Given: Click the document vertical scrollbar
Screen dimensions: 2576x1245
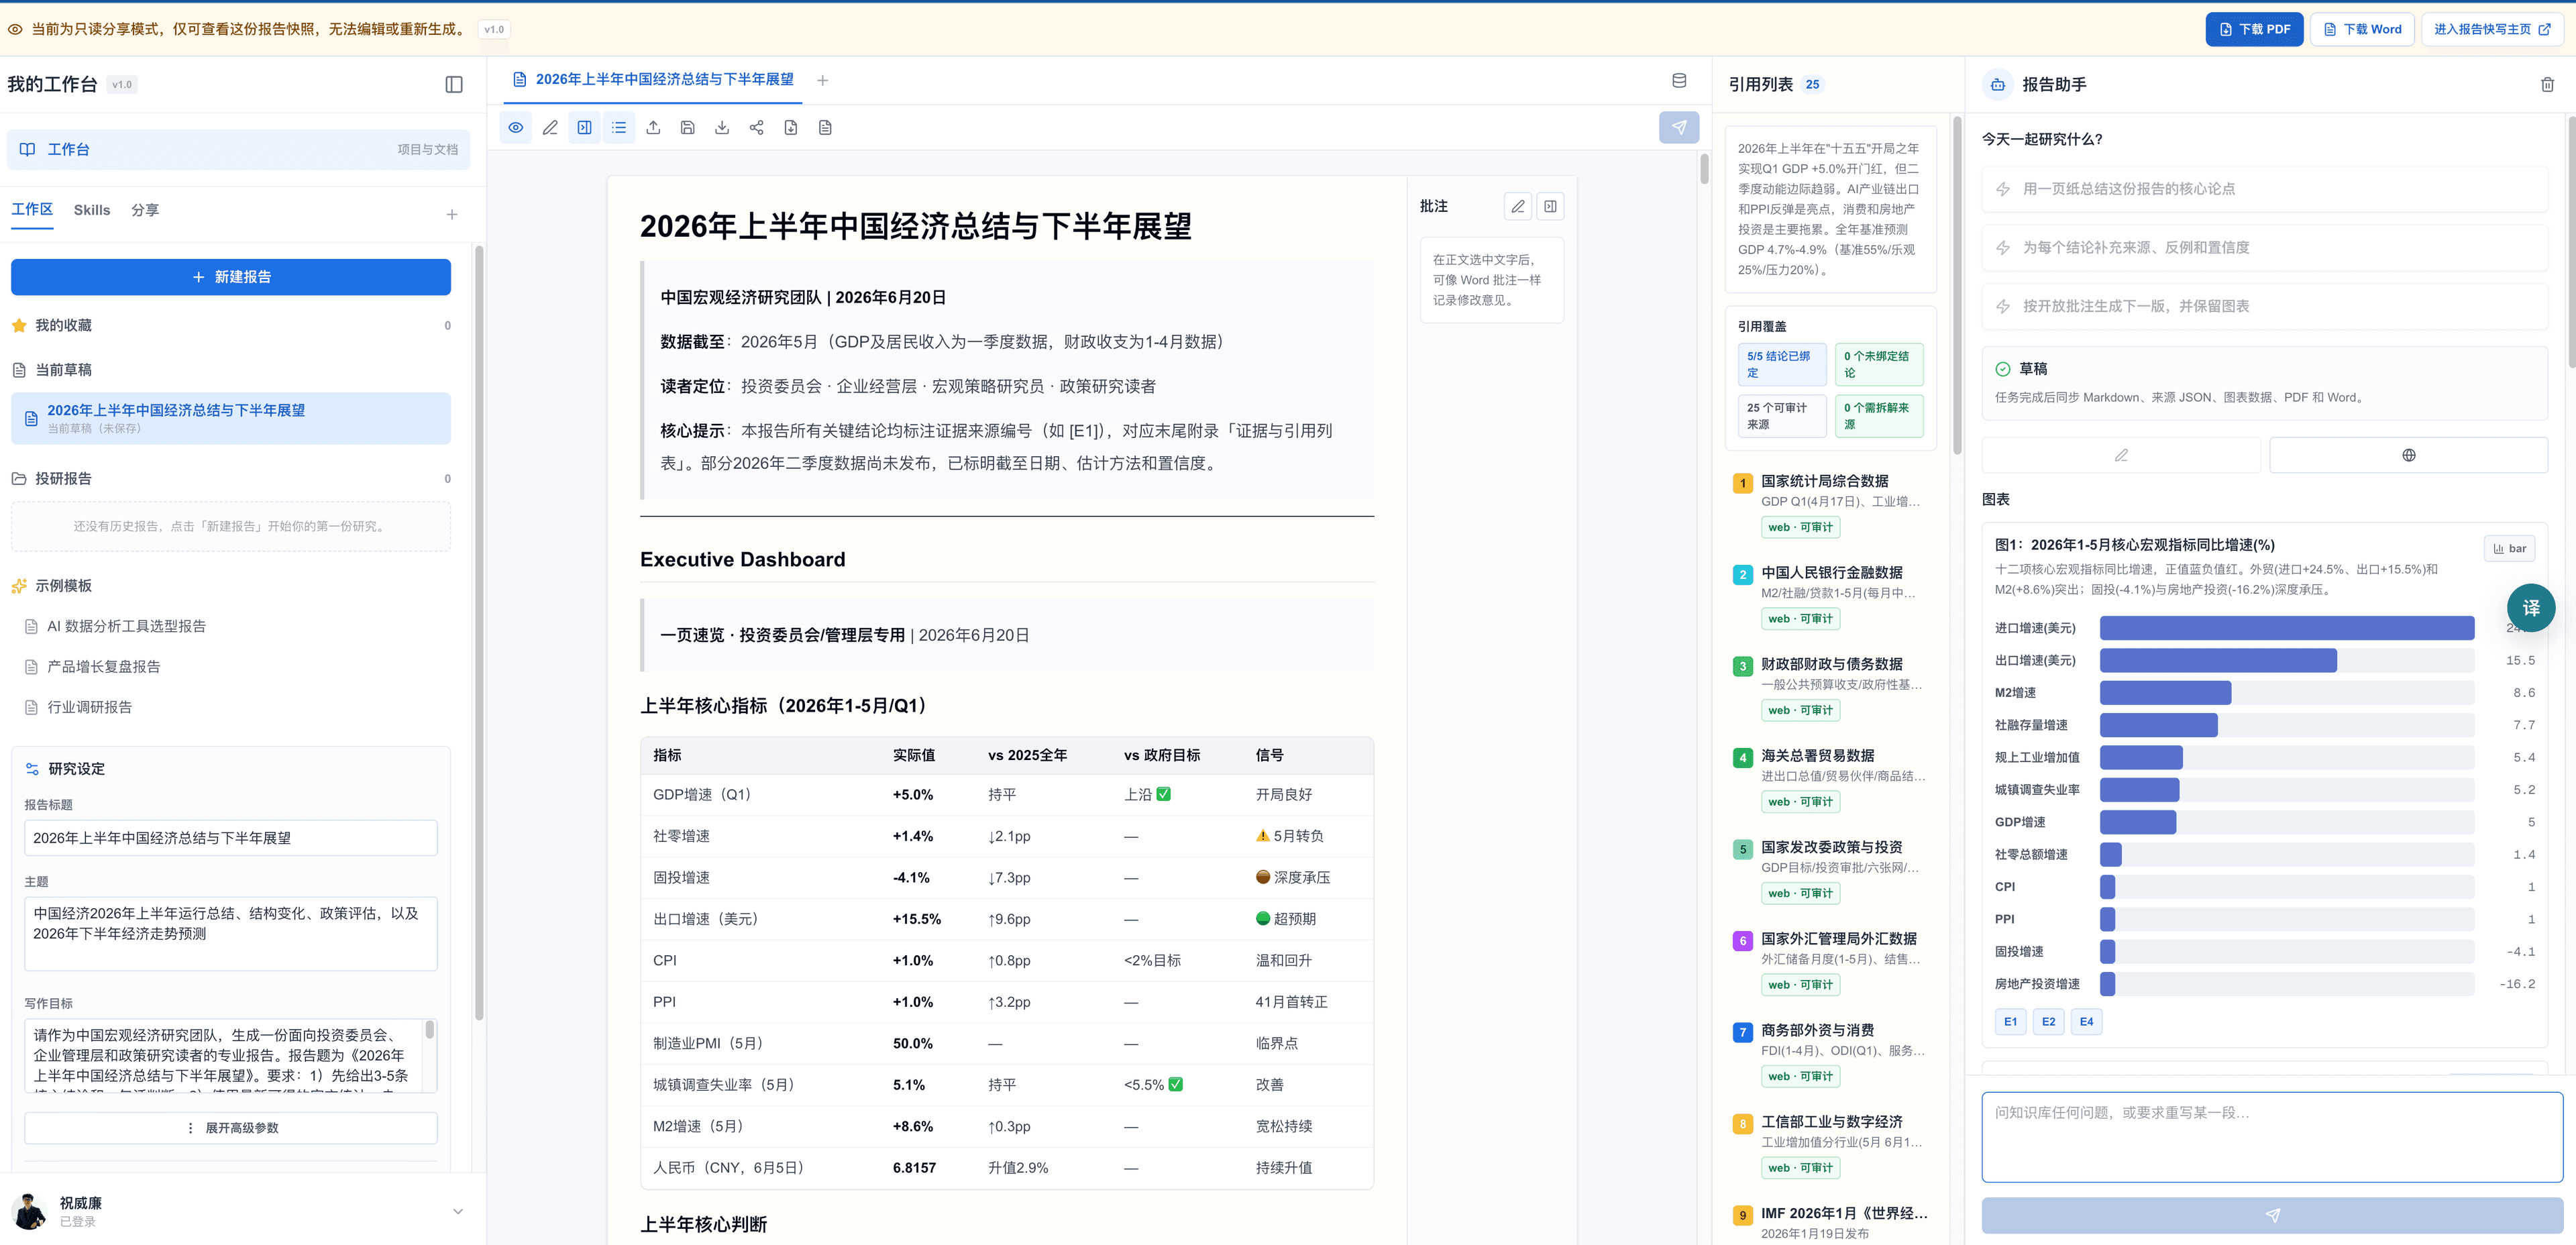Looking at the screenshot, I should 1705,168.
